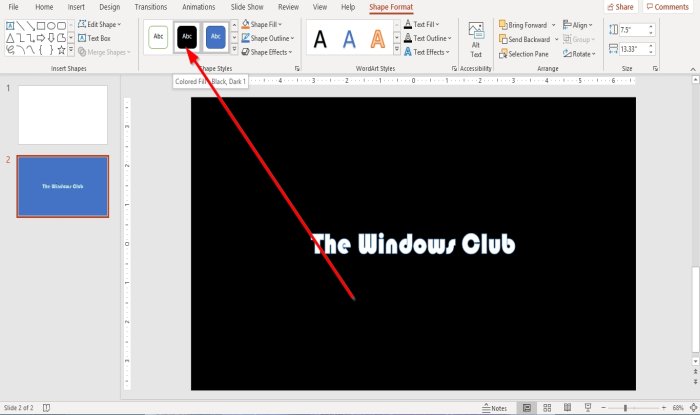Switch to the Design tab
Image resolution: width=700 pixels, height=415 pixels.
(110, 7)
